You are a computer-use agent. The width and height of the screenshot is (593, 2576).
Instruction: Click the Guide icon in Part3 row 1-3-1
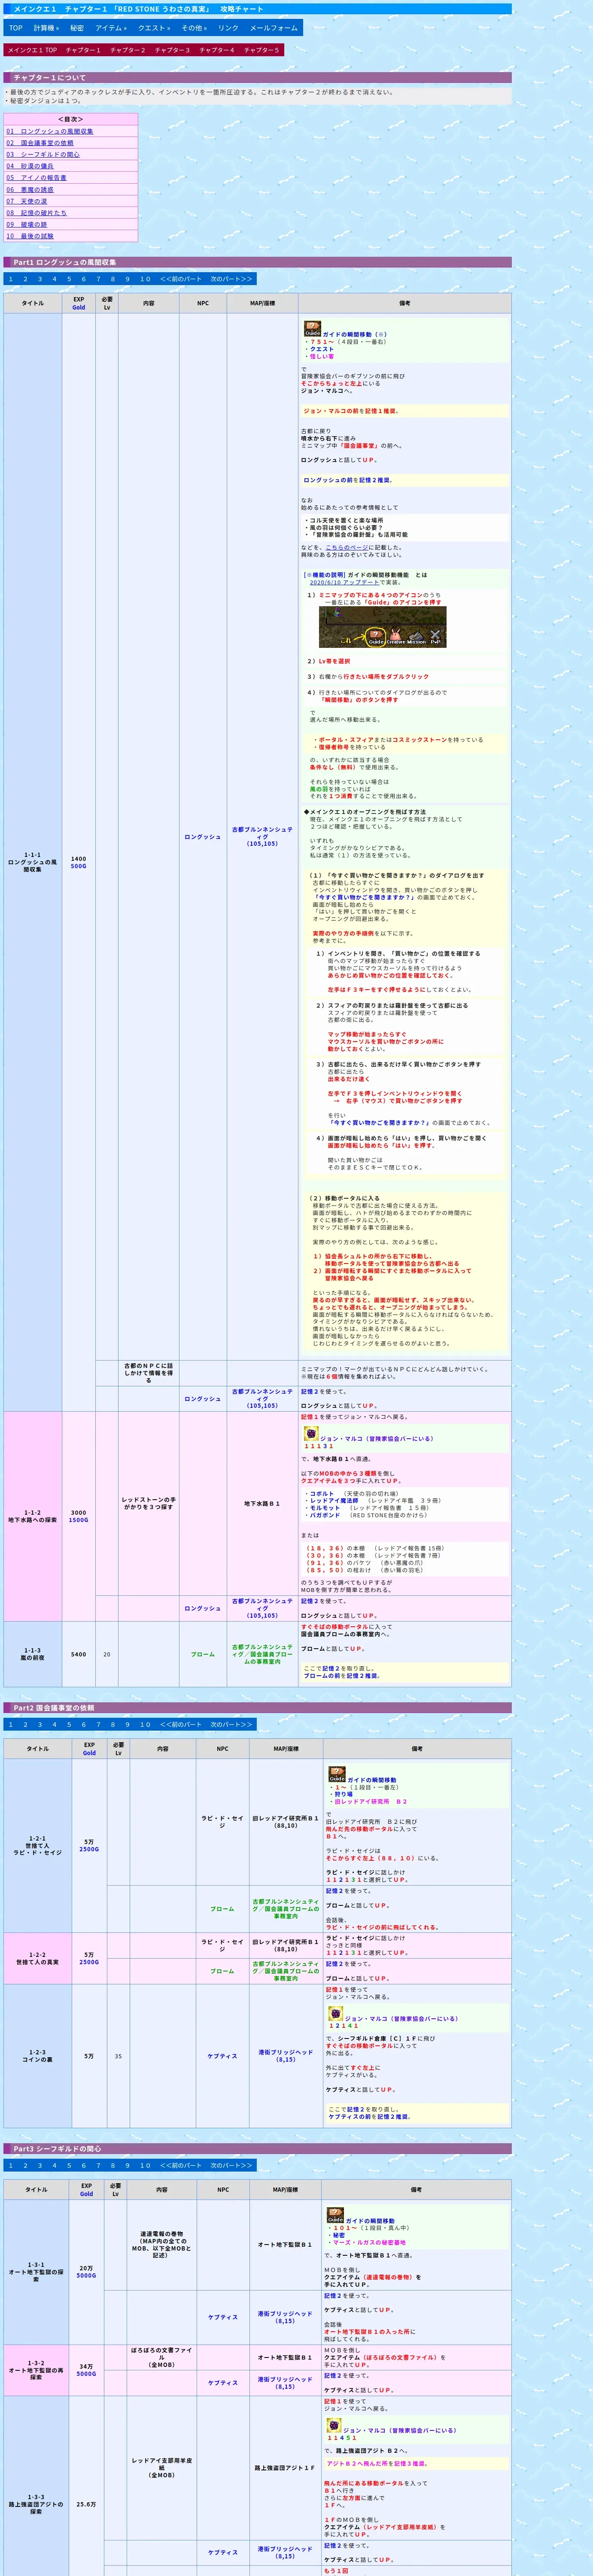click(335, 2215)
